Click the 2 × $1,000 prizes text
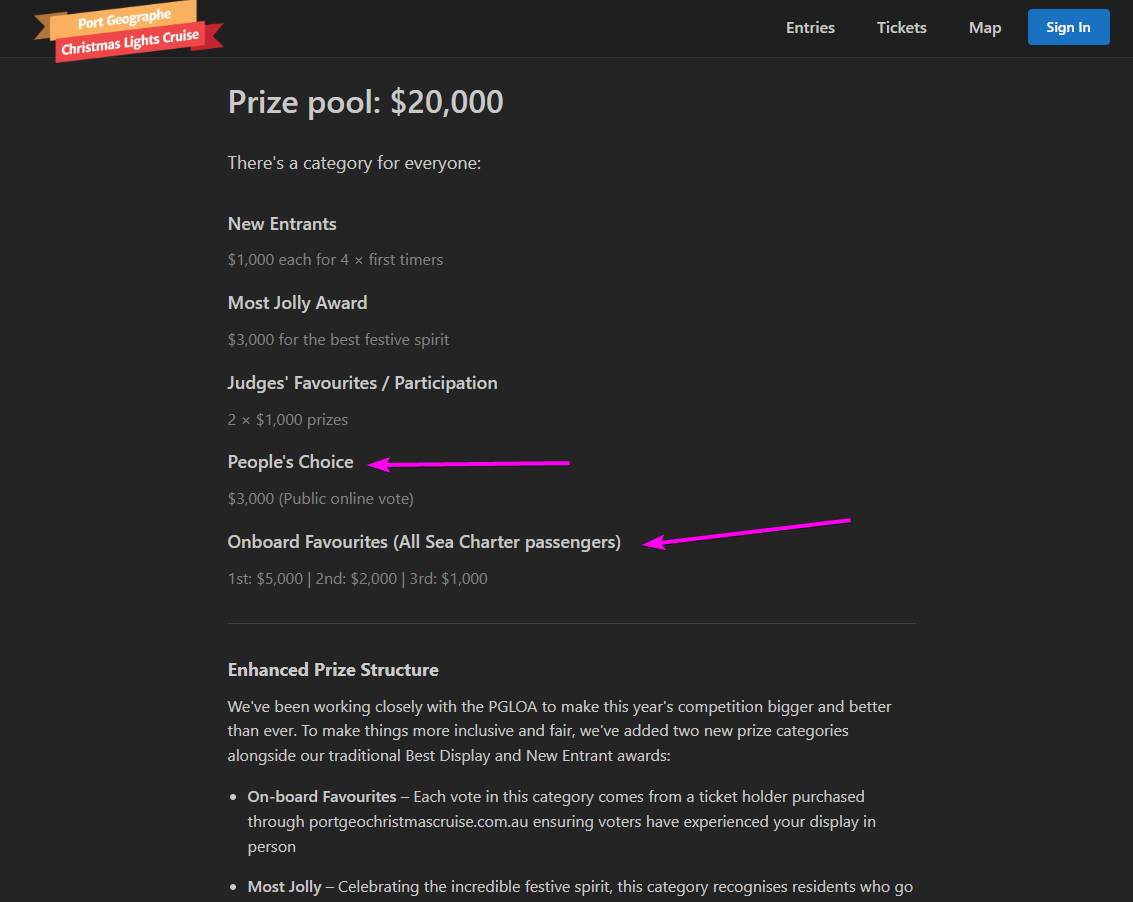Viewport: 1133px width, 902px height. (x=288, y=420)
